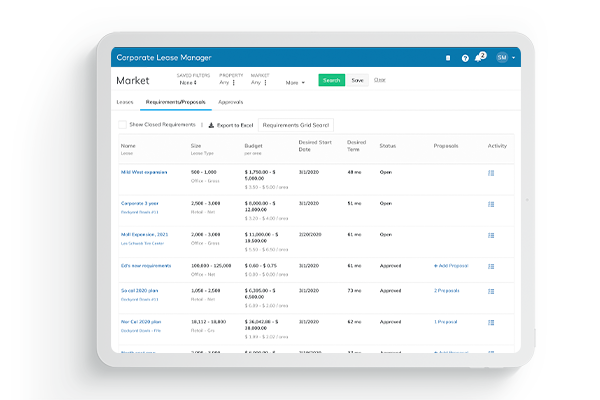Image resolution: width=600 pixels, height=400 pixels.
Task: Click the Requirements Grid Search field
Action: click(296, 125)
